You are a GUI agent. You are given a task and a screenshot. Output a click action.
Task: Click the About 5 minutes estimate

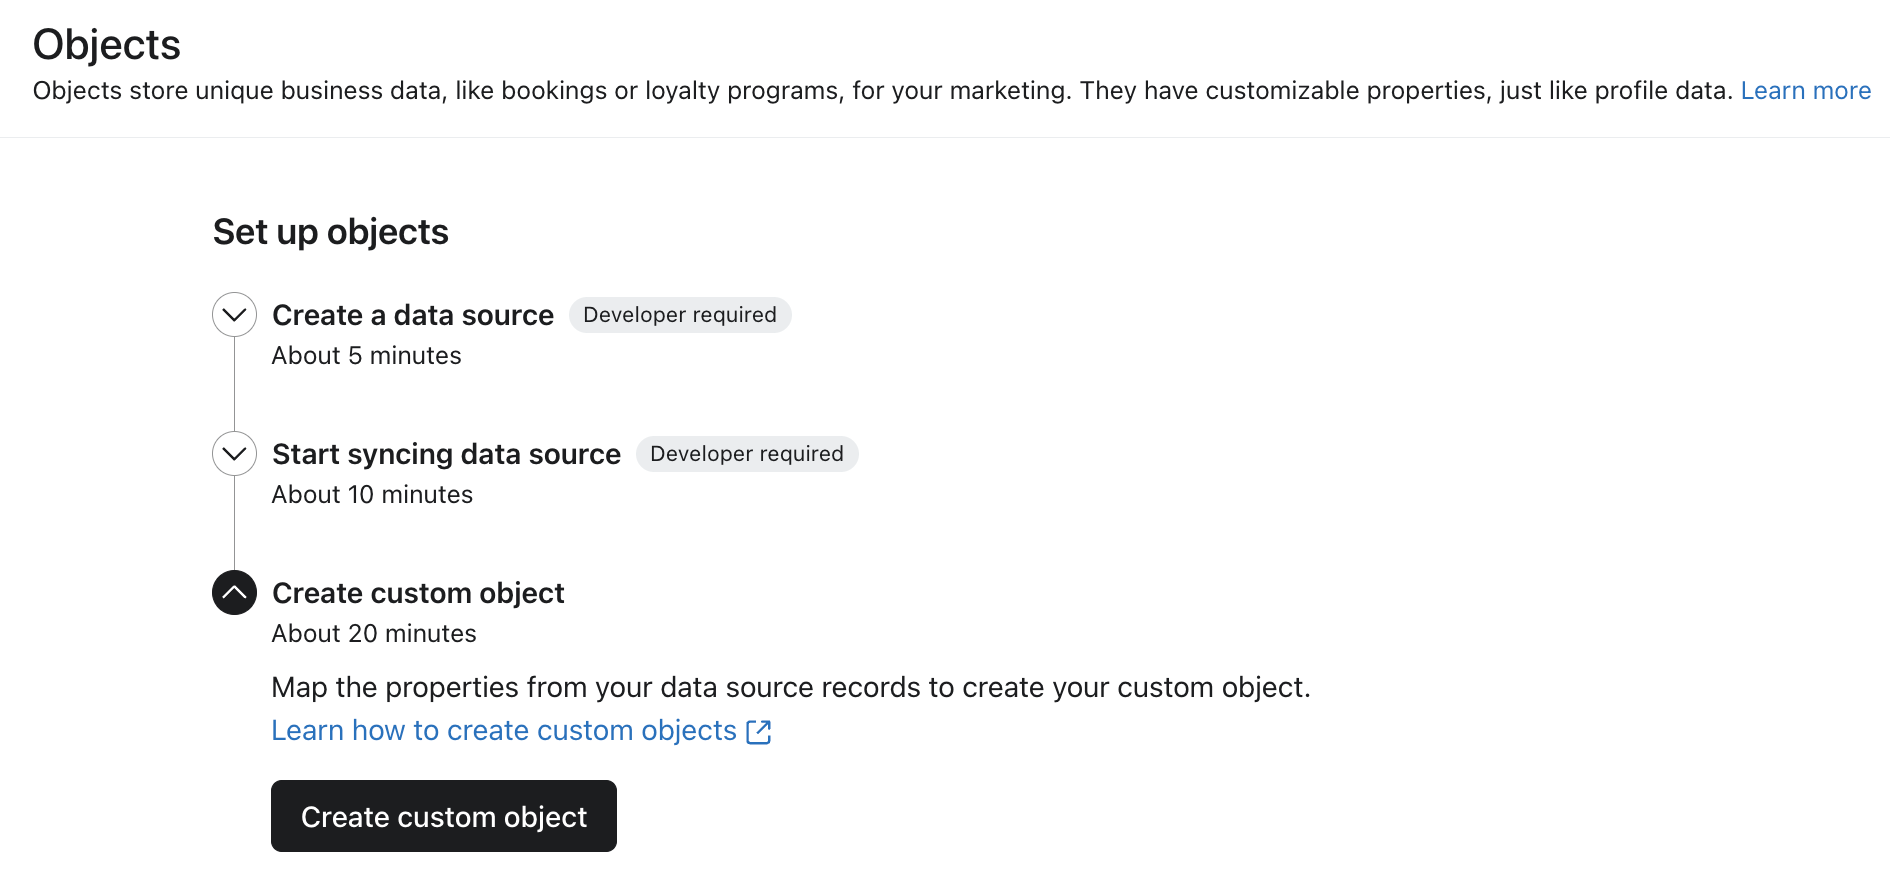click(366, 356)
